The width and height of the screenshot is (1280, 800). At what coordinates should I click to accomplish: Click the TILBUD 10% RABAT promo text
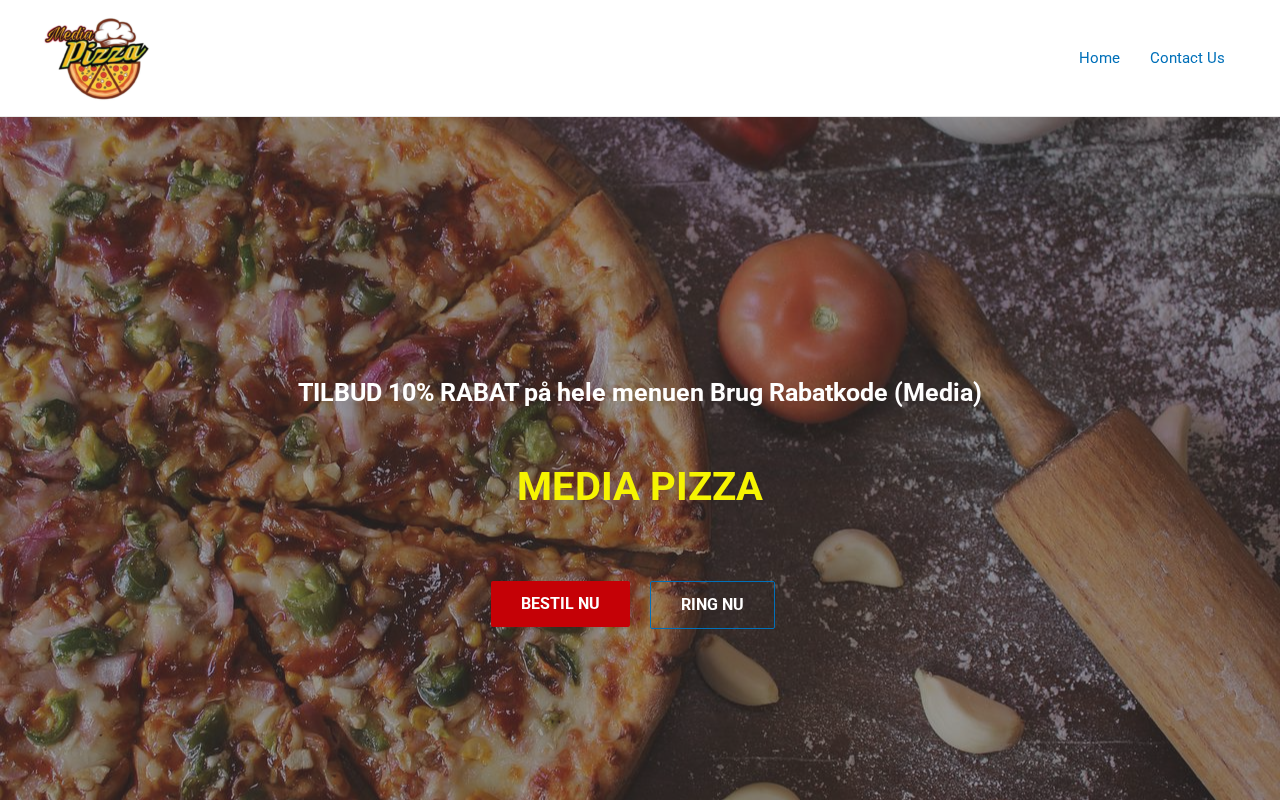[x=640, y=392]
